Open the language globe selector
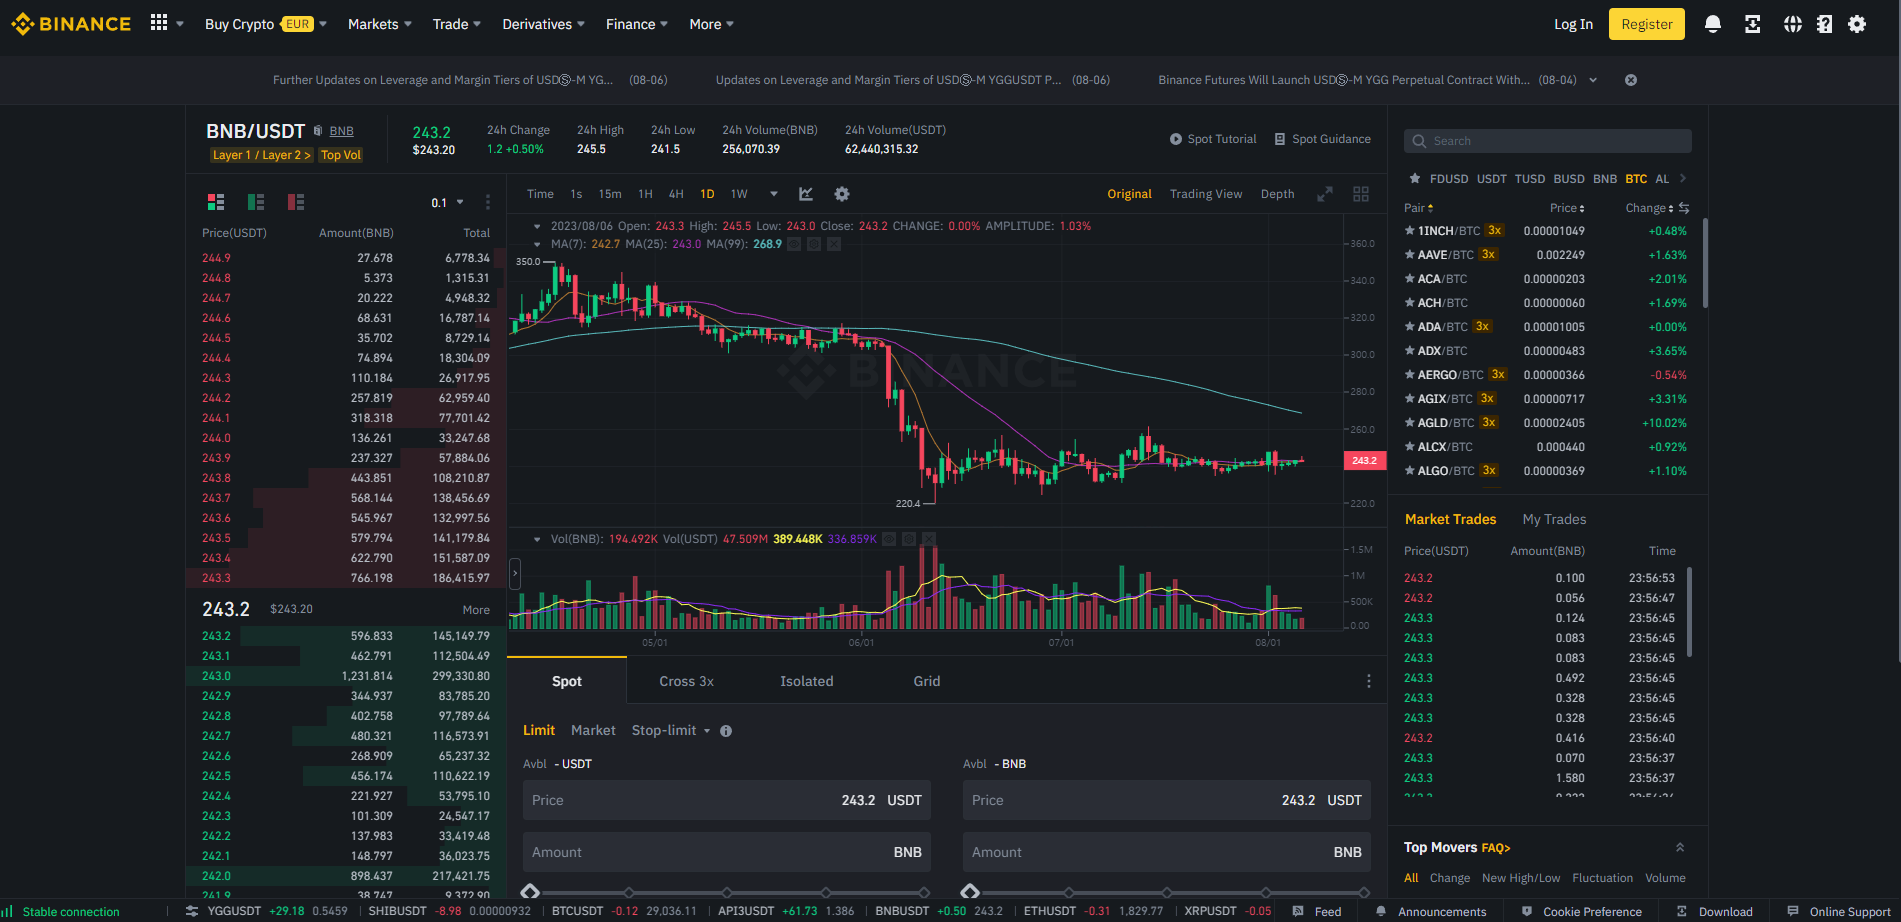 [1793, 24]
